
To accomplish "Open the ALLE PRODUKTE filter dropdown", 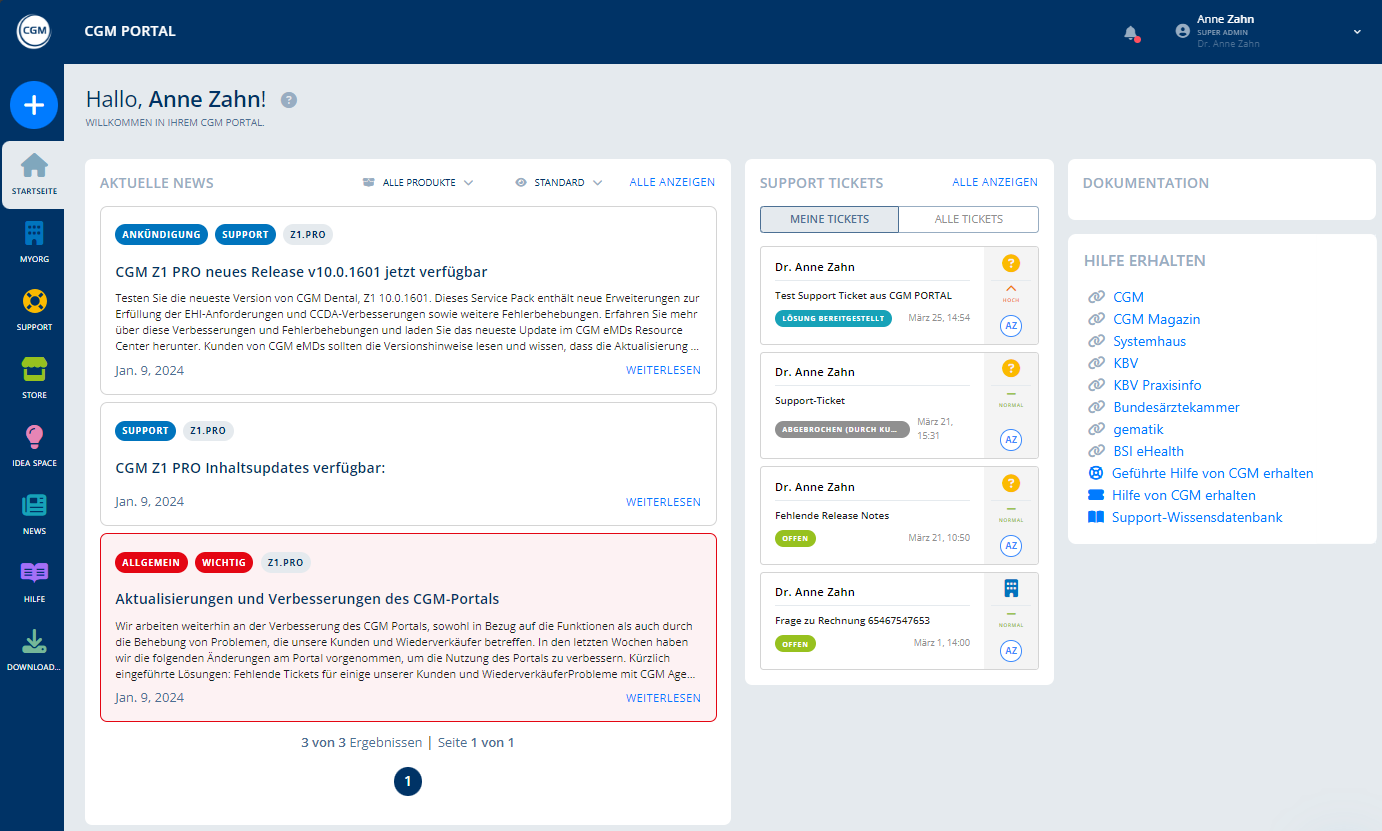I will [x=418, y=182].
